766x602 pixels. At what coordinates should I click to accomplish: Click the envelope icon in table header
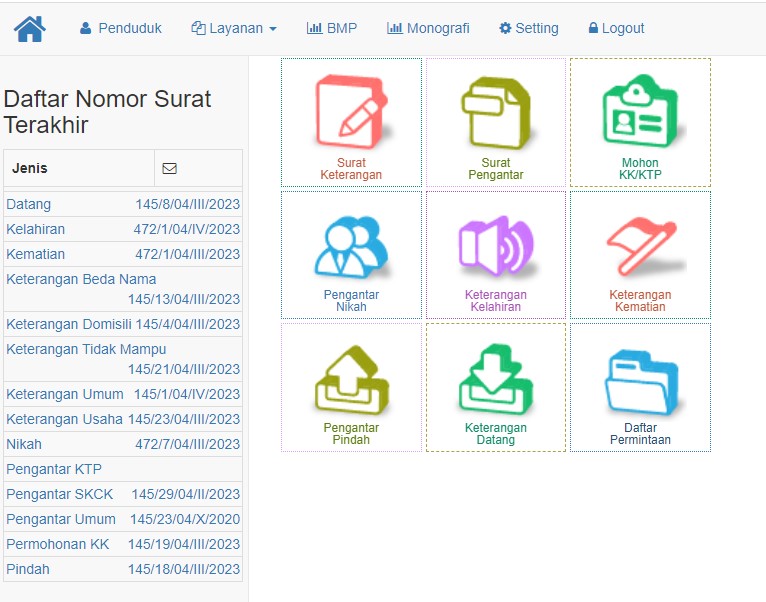click(169, 169)
